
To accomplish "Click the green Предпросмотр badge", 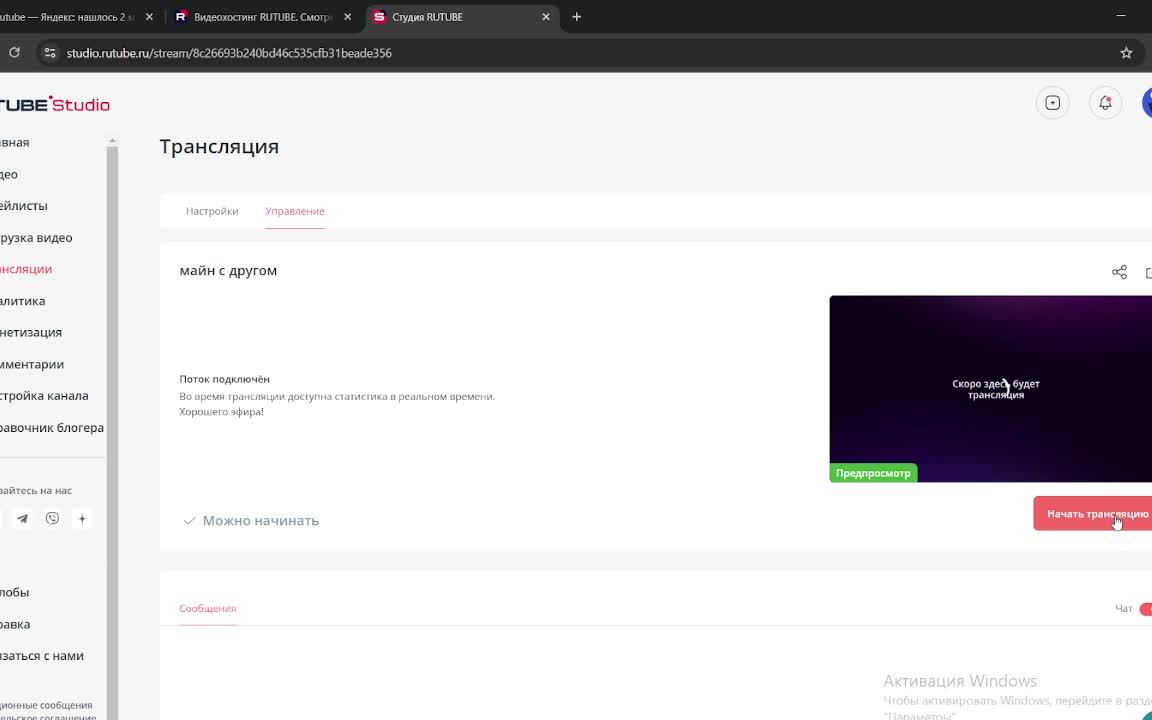I will tap(873, 473).
